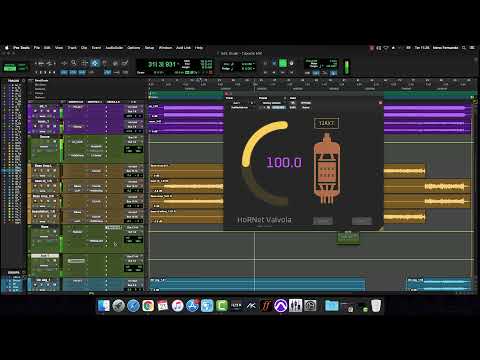Open the blue folder in the Dock

[331, 305]
